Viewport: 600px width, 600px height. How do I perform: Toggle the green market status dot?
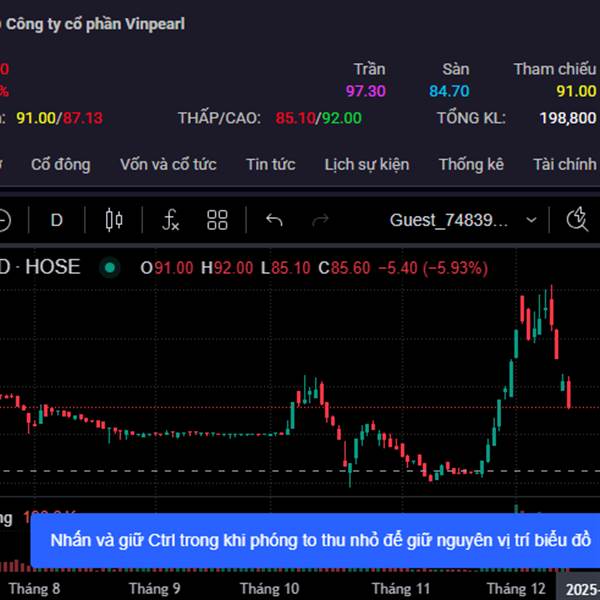110,267
